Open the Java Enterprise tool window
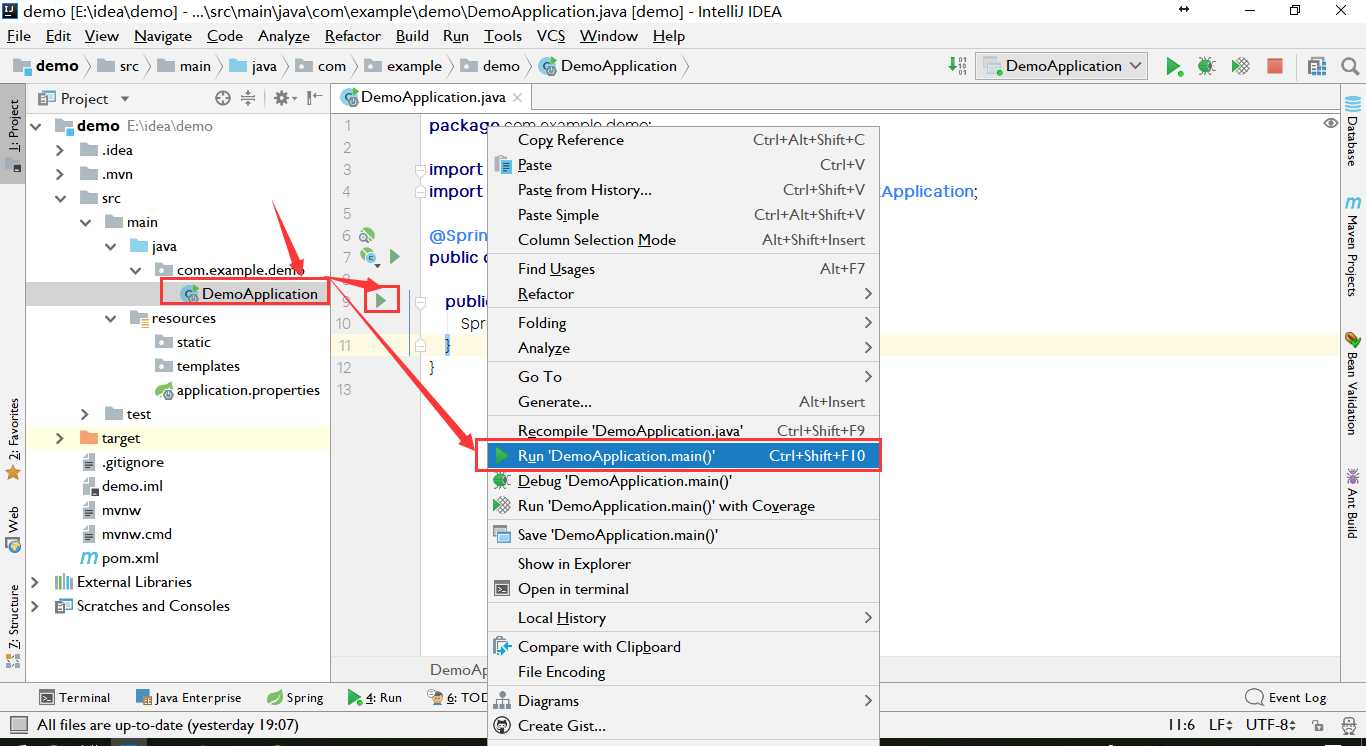 coord(188,697)
